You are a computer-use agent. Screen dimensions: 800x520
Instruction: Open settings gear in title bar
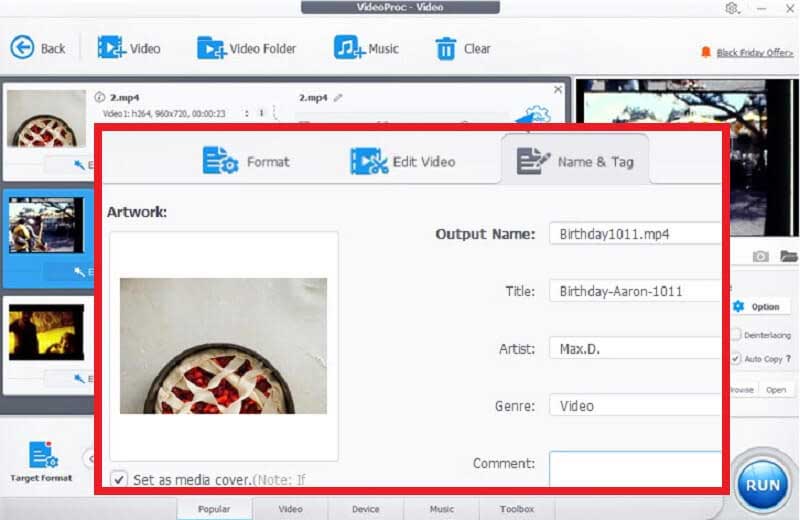click(x=732, y=8)
